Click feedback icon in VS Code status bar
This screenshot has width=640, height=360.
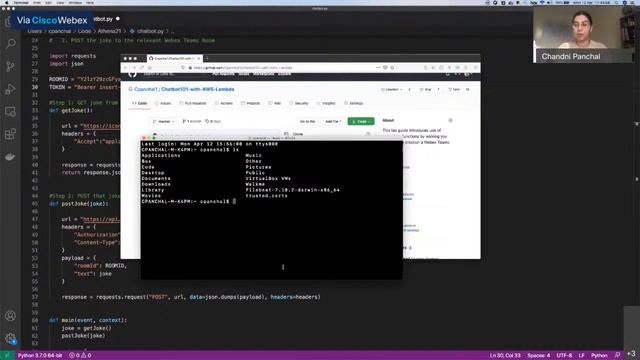pyautogui.click(x=617, y=356)
